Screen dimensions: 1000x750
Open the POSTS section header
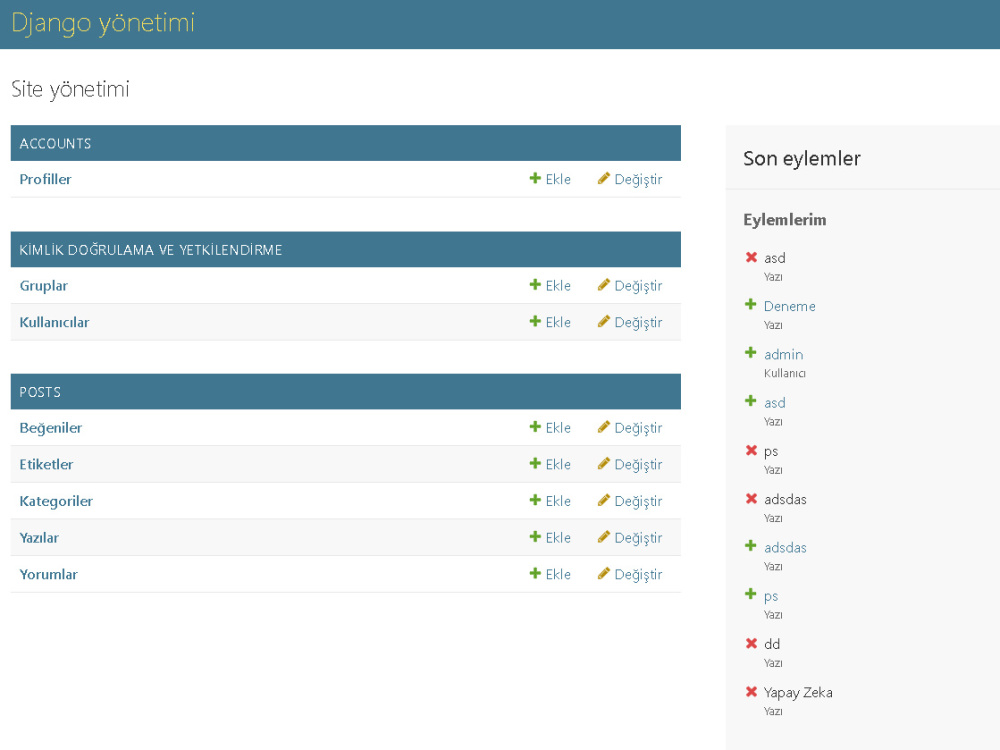(x=40, y=392)
